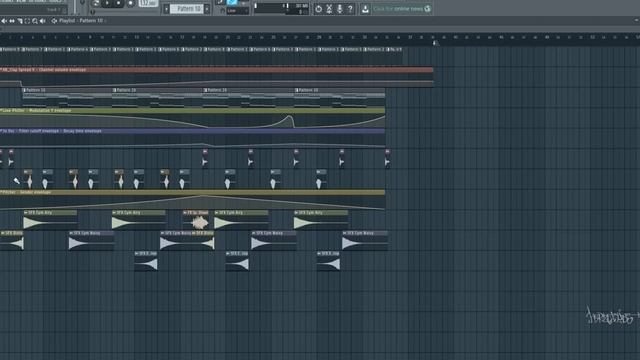Click the peak point of the modulation envelope curve
Image resolution: width=640 pixels, height=360 pixels.
click(289, 117)
